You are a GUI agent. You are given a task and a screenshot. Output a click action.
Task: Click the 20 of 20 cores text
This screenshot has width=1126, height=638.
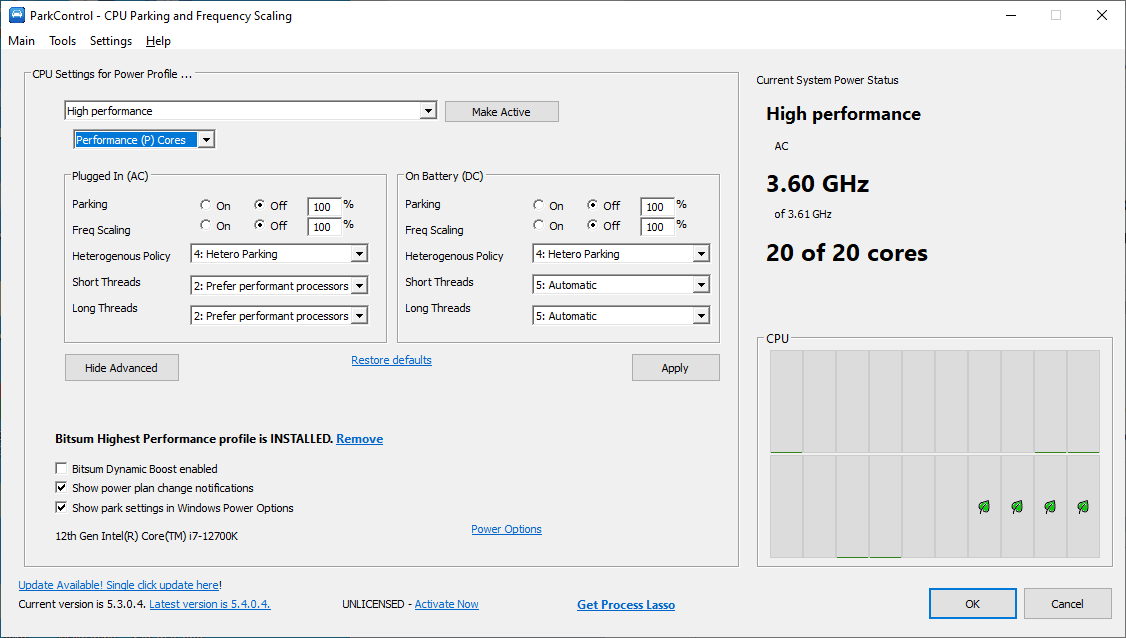pos(847,253)
